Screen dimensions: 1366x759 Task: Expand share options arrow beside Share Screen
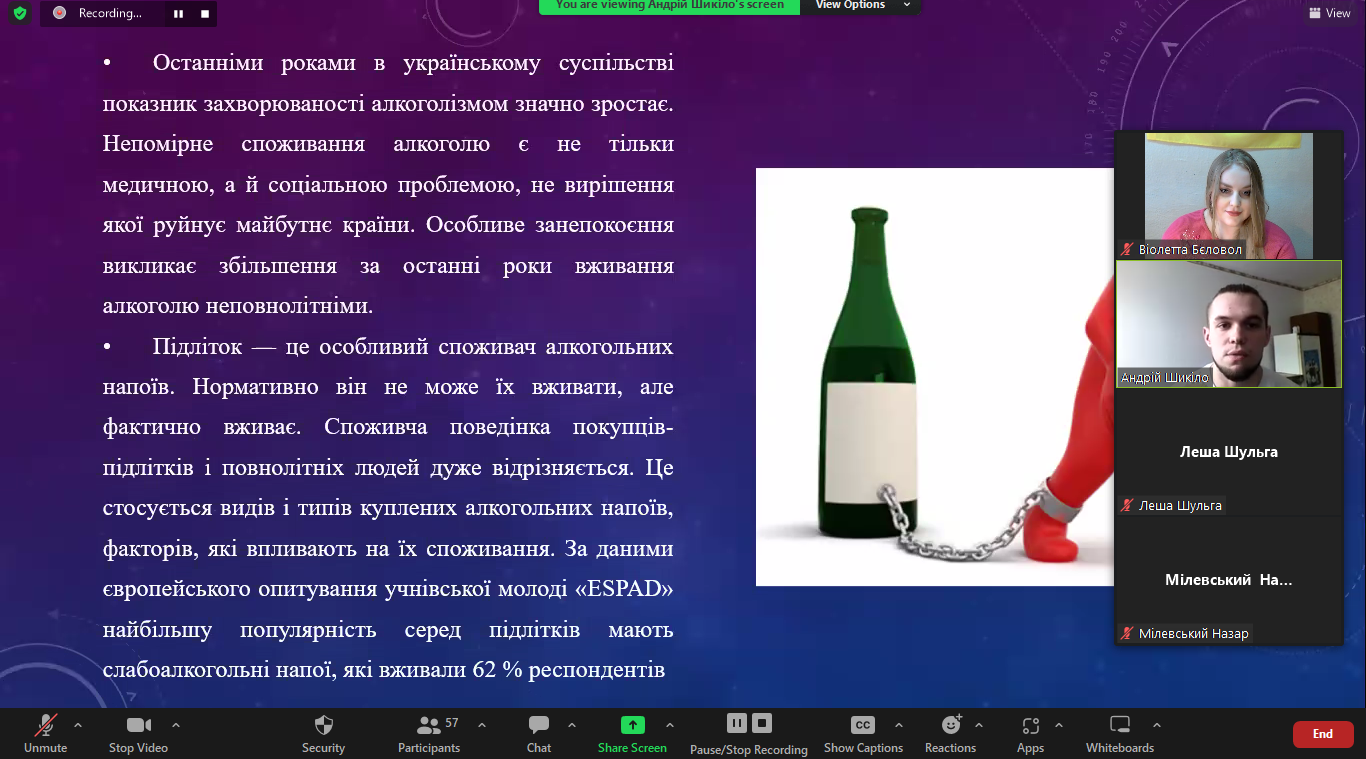click(670, 725)
